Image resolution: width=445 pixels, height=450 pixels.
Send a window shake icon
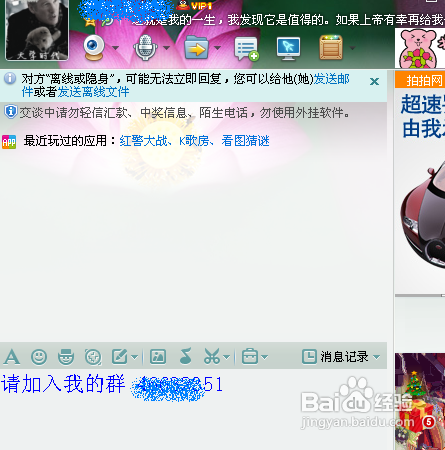[x=93, y=357]
